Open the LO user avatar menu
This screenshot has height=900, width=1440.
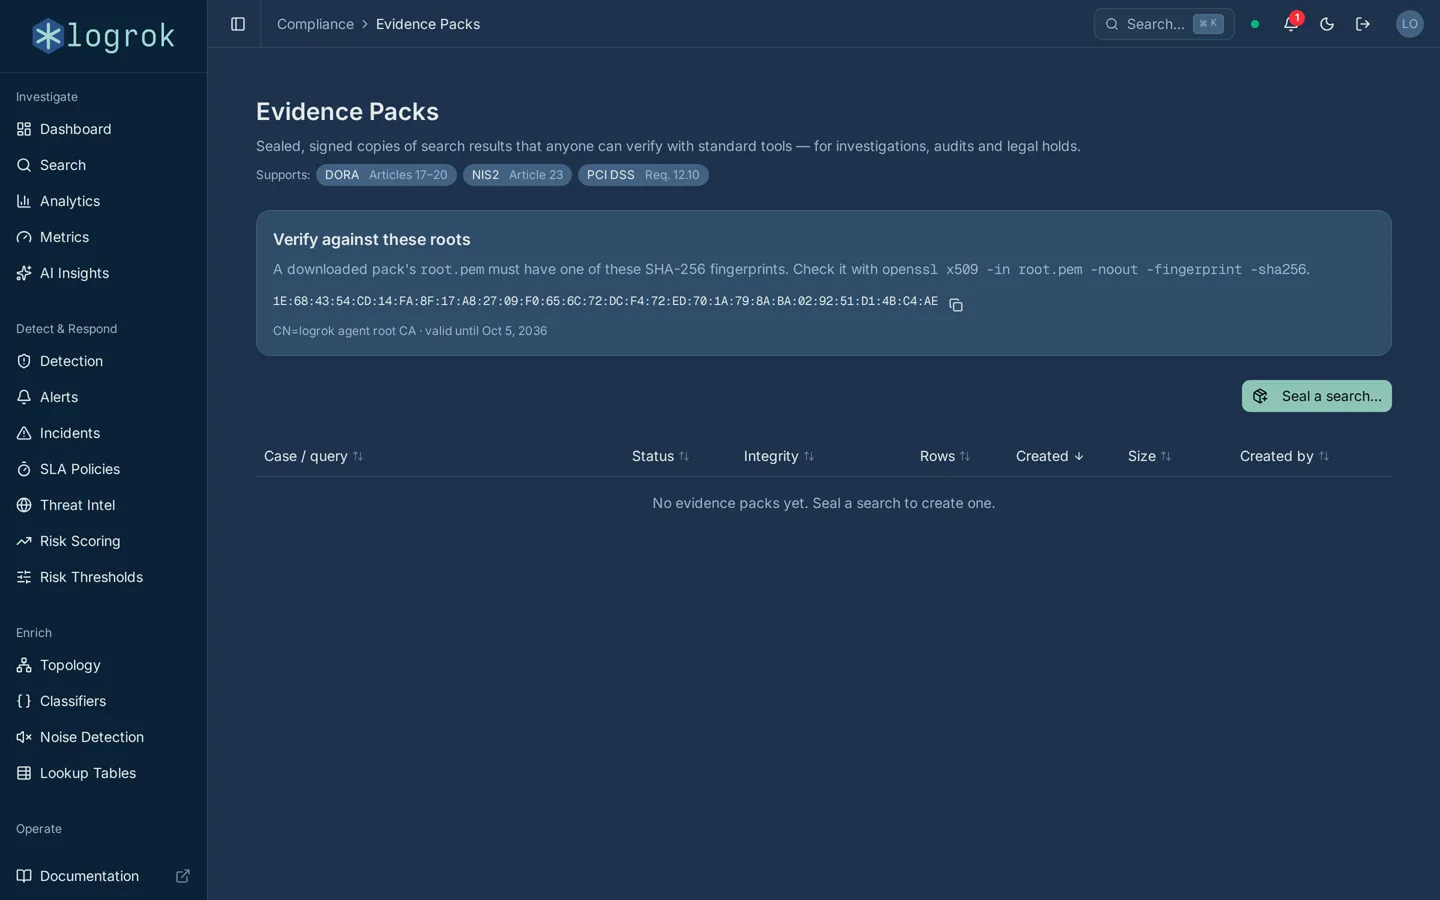[x=1409, y=24]
